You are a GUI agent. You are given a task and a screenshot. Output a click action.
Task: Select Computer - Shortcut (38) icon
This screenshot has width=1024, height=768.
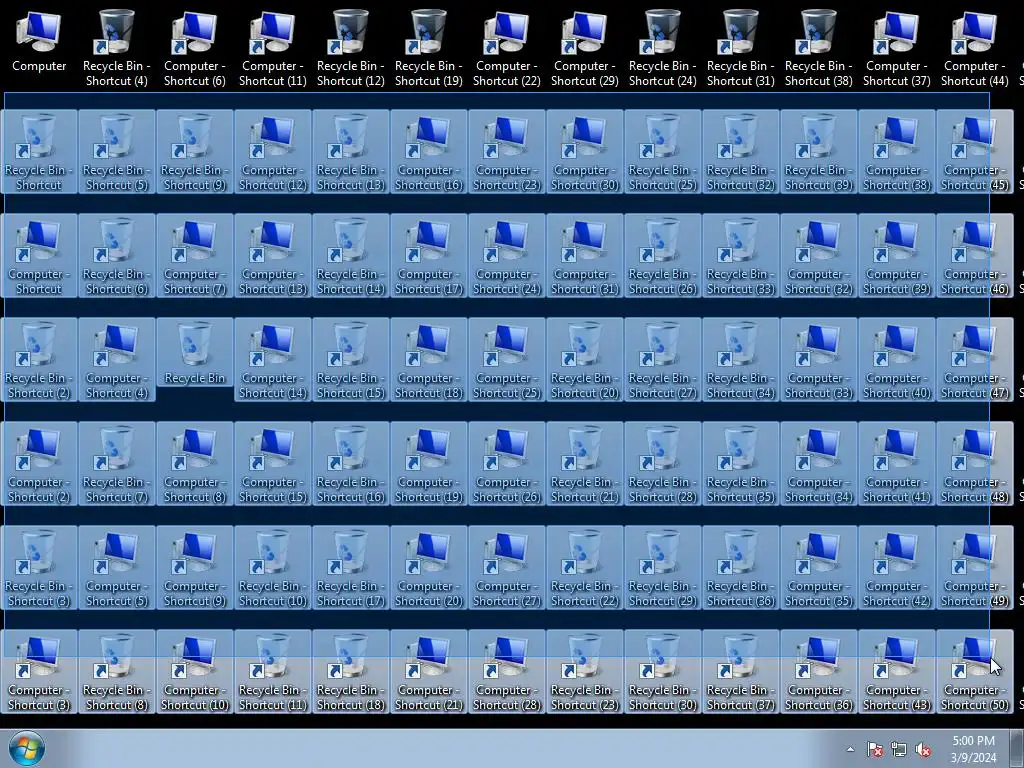897,152
